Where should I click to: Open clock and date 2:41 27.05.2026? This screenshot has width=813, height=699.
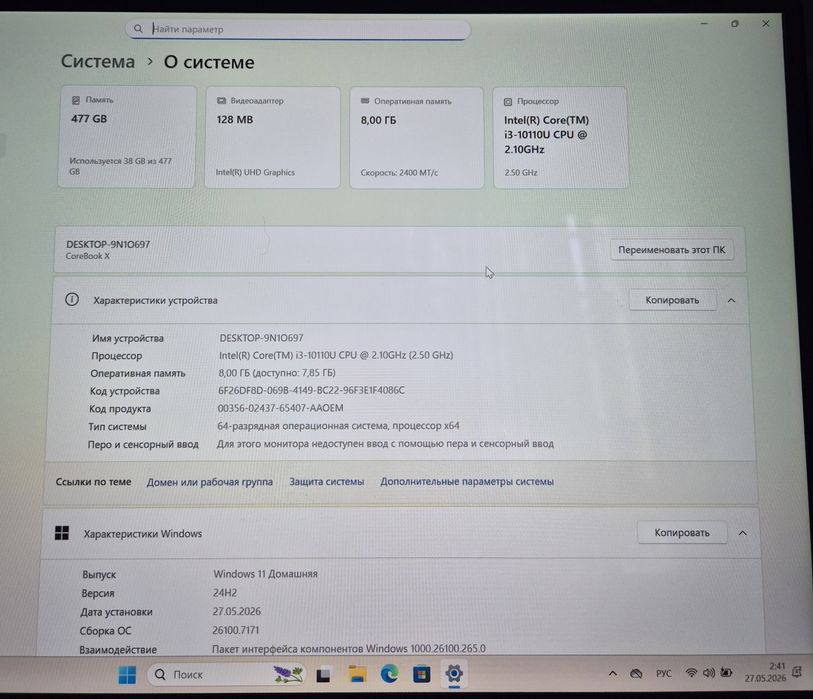(765, 673)
